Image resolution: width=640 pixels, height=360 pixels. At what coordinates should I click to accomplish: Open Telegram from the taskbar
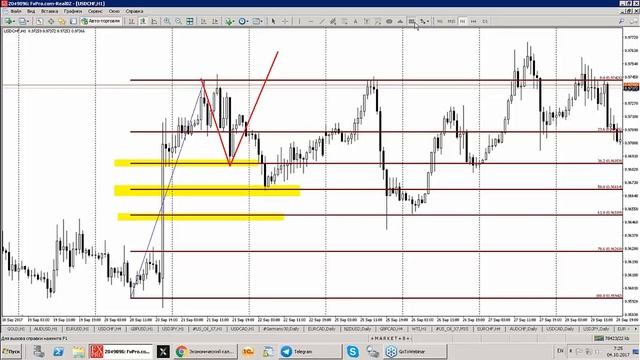point(310,351)
